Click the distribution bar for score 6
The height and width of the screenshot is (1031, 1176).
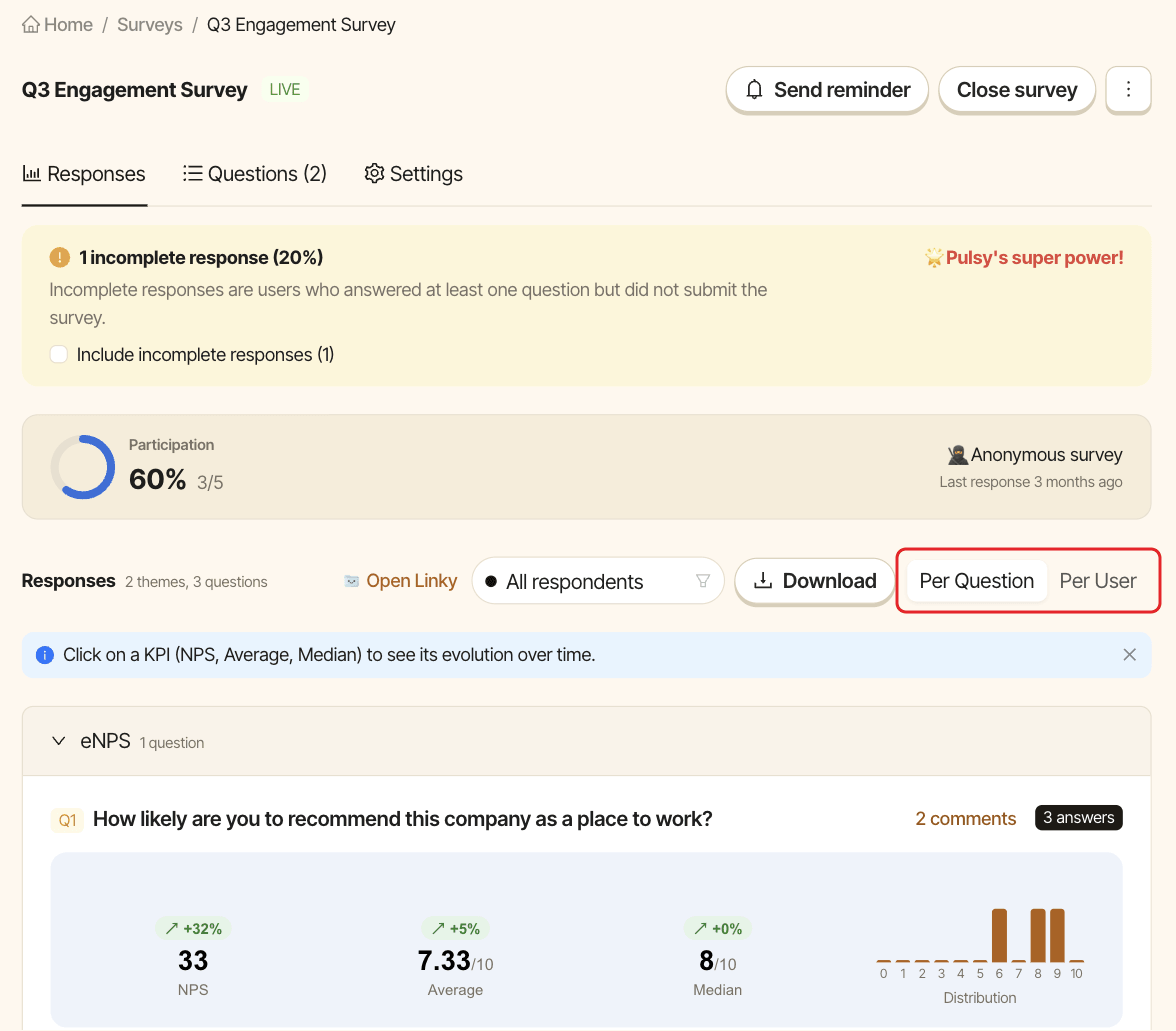[x=999, y=935]
